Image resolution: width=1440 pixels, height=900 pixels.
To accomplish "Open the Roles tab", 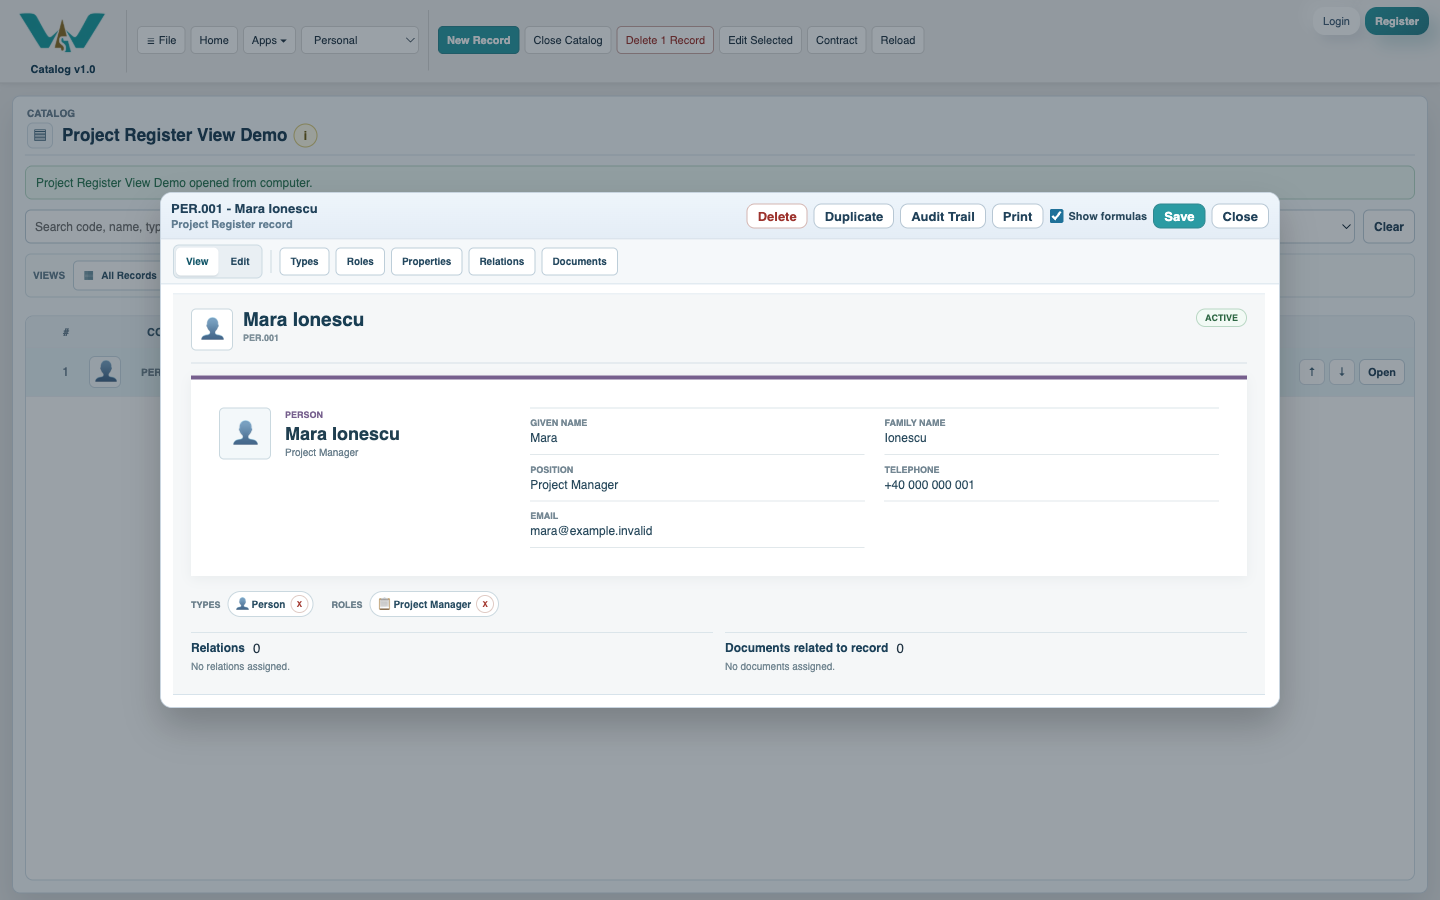I will [x=360, y=262].
